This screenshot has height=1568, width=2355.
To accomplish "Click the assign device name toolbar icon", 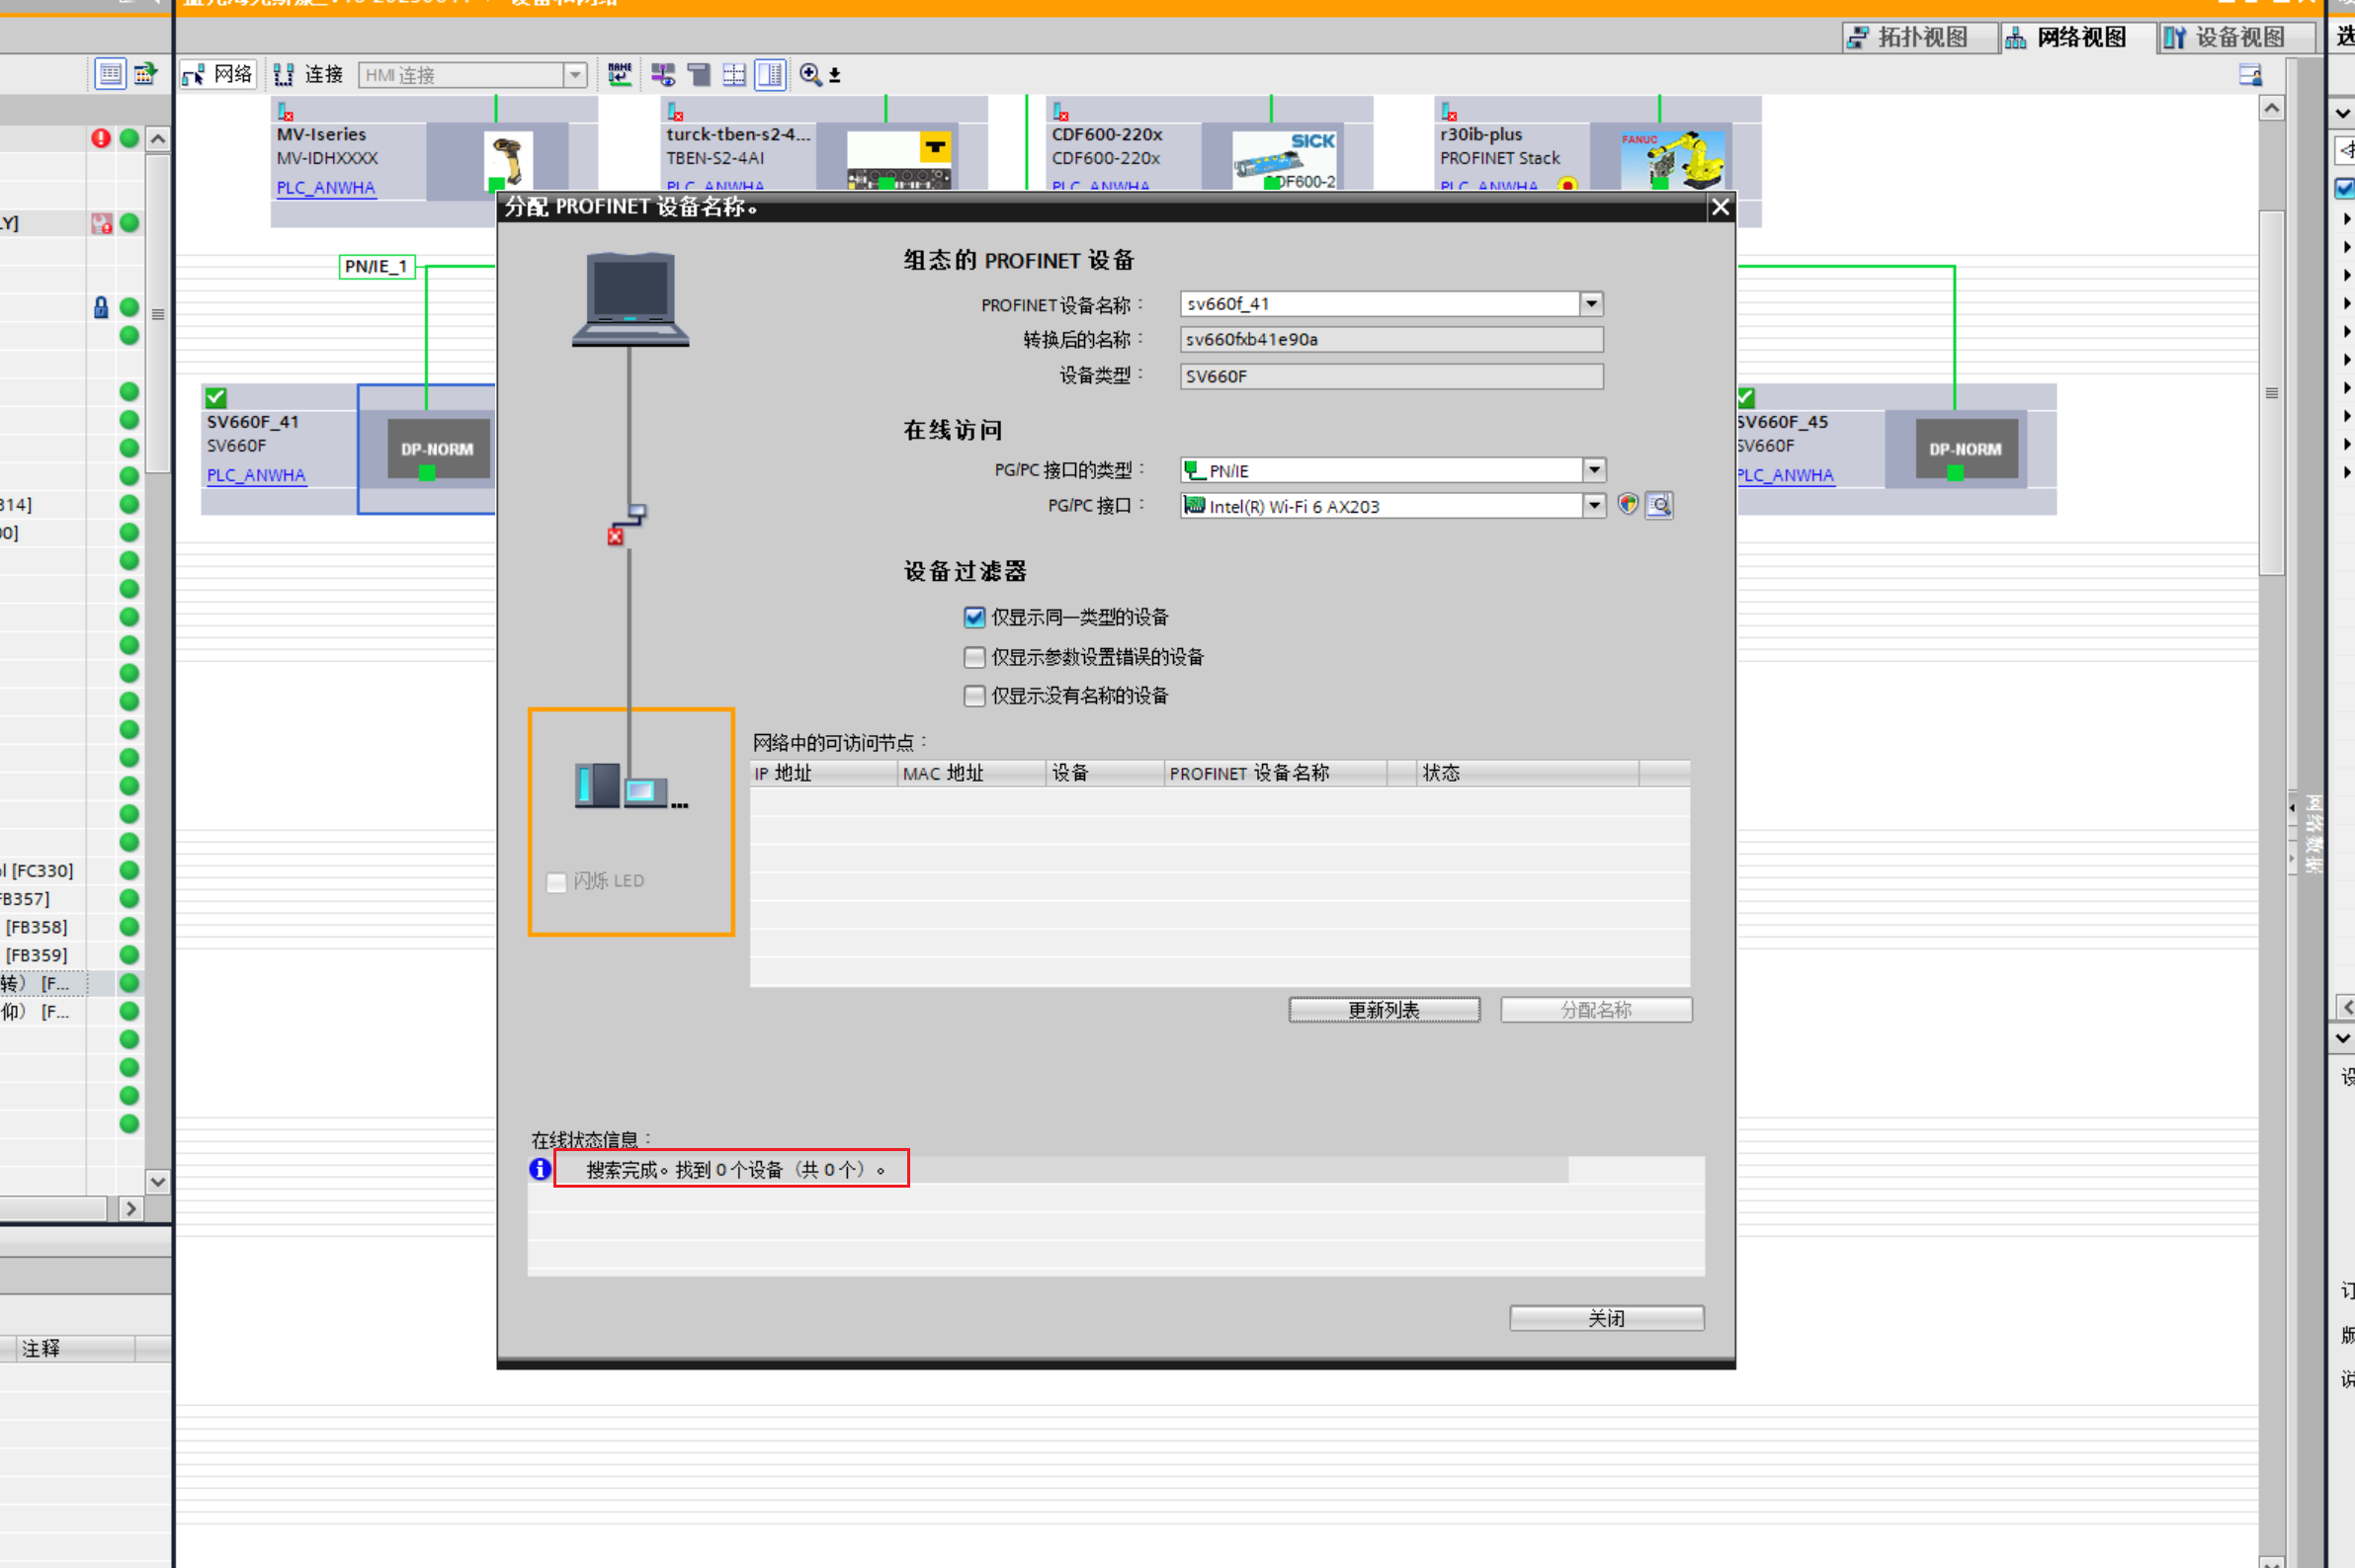I will (x=619, y=75).
